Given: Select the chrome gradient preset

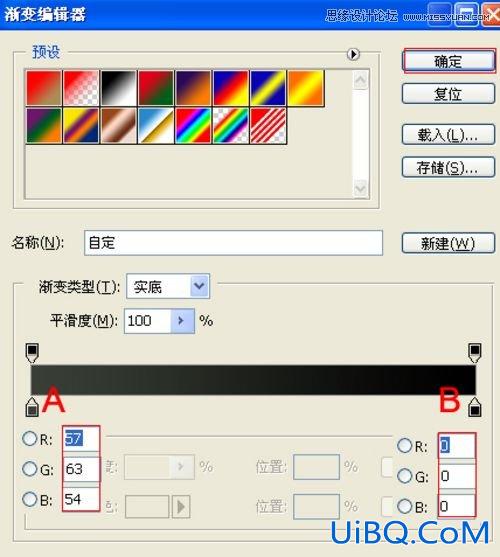Looking at the screenshot, I should [x=156, y=126].
